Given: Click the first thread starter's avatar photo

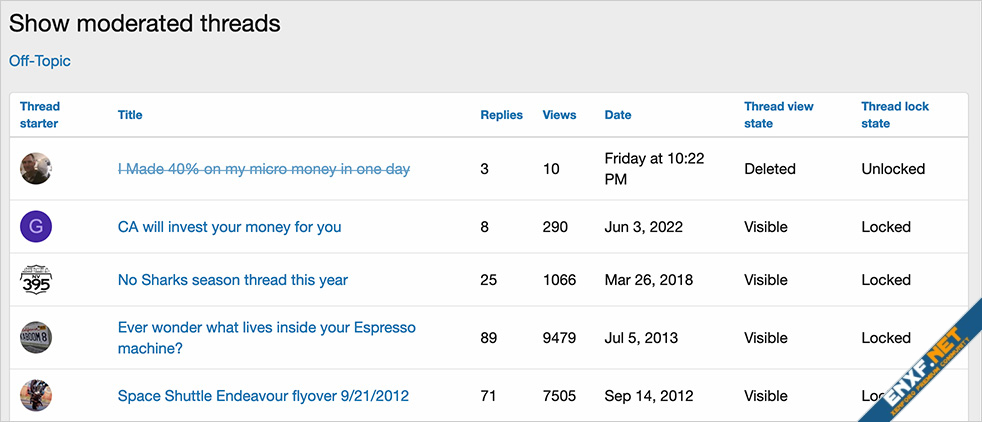Looking at the screenshot, I should click(x=36, y=169).
